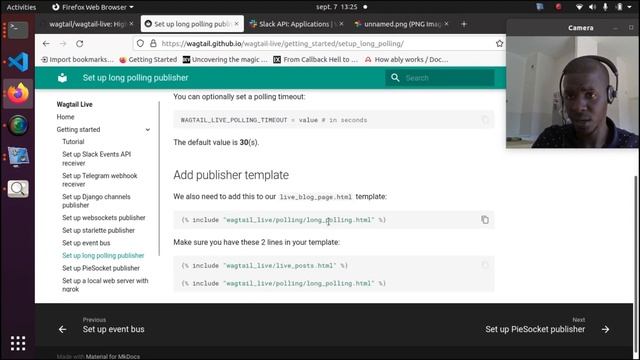Click the browser forward arrow
This screenshot has width=640, height=360.
tap(63, 44)
